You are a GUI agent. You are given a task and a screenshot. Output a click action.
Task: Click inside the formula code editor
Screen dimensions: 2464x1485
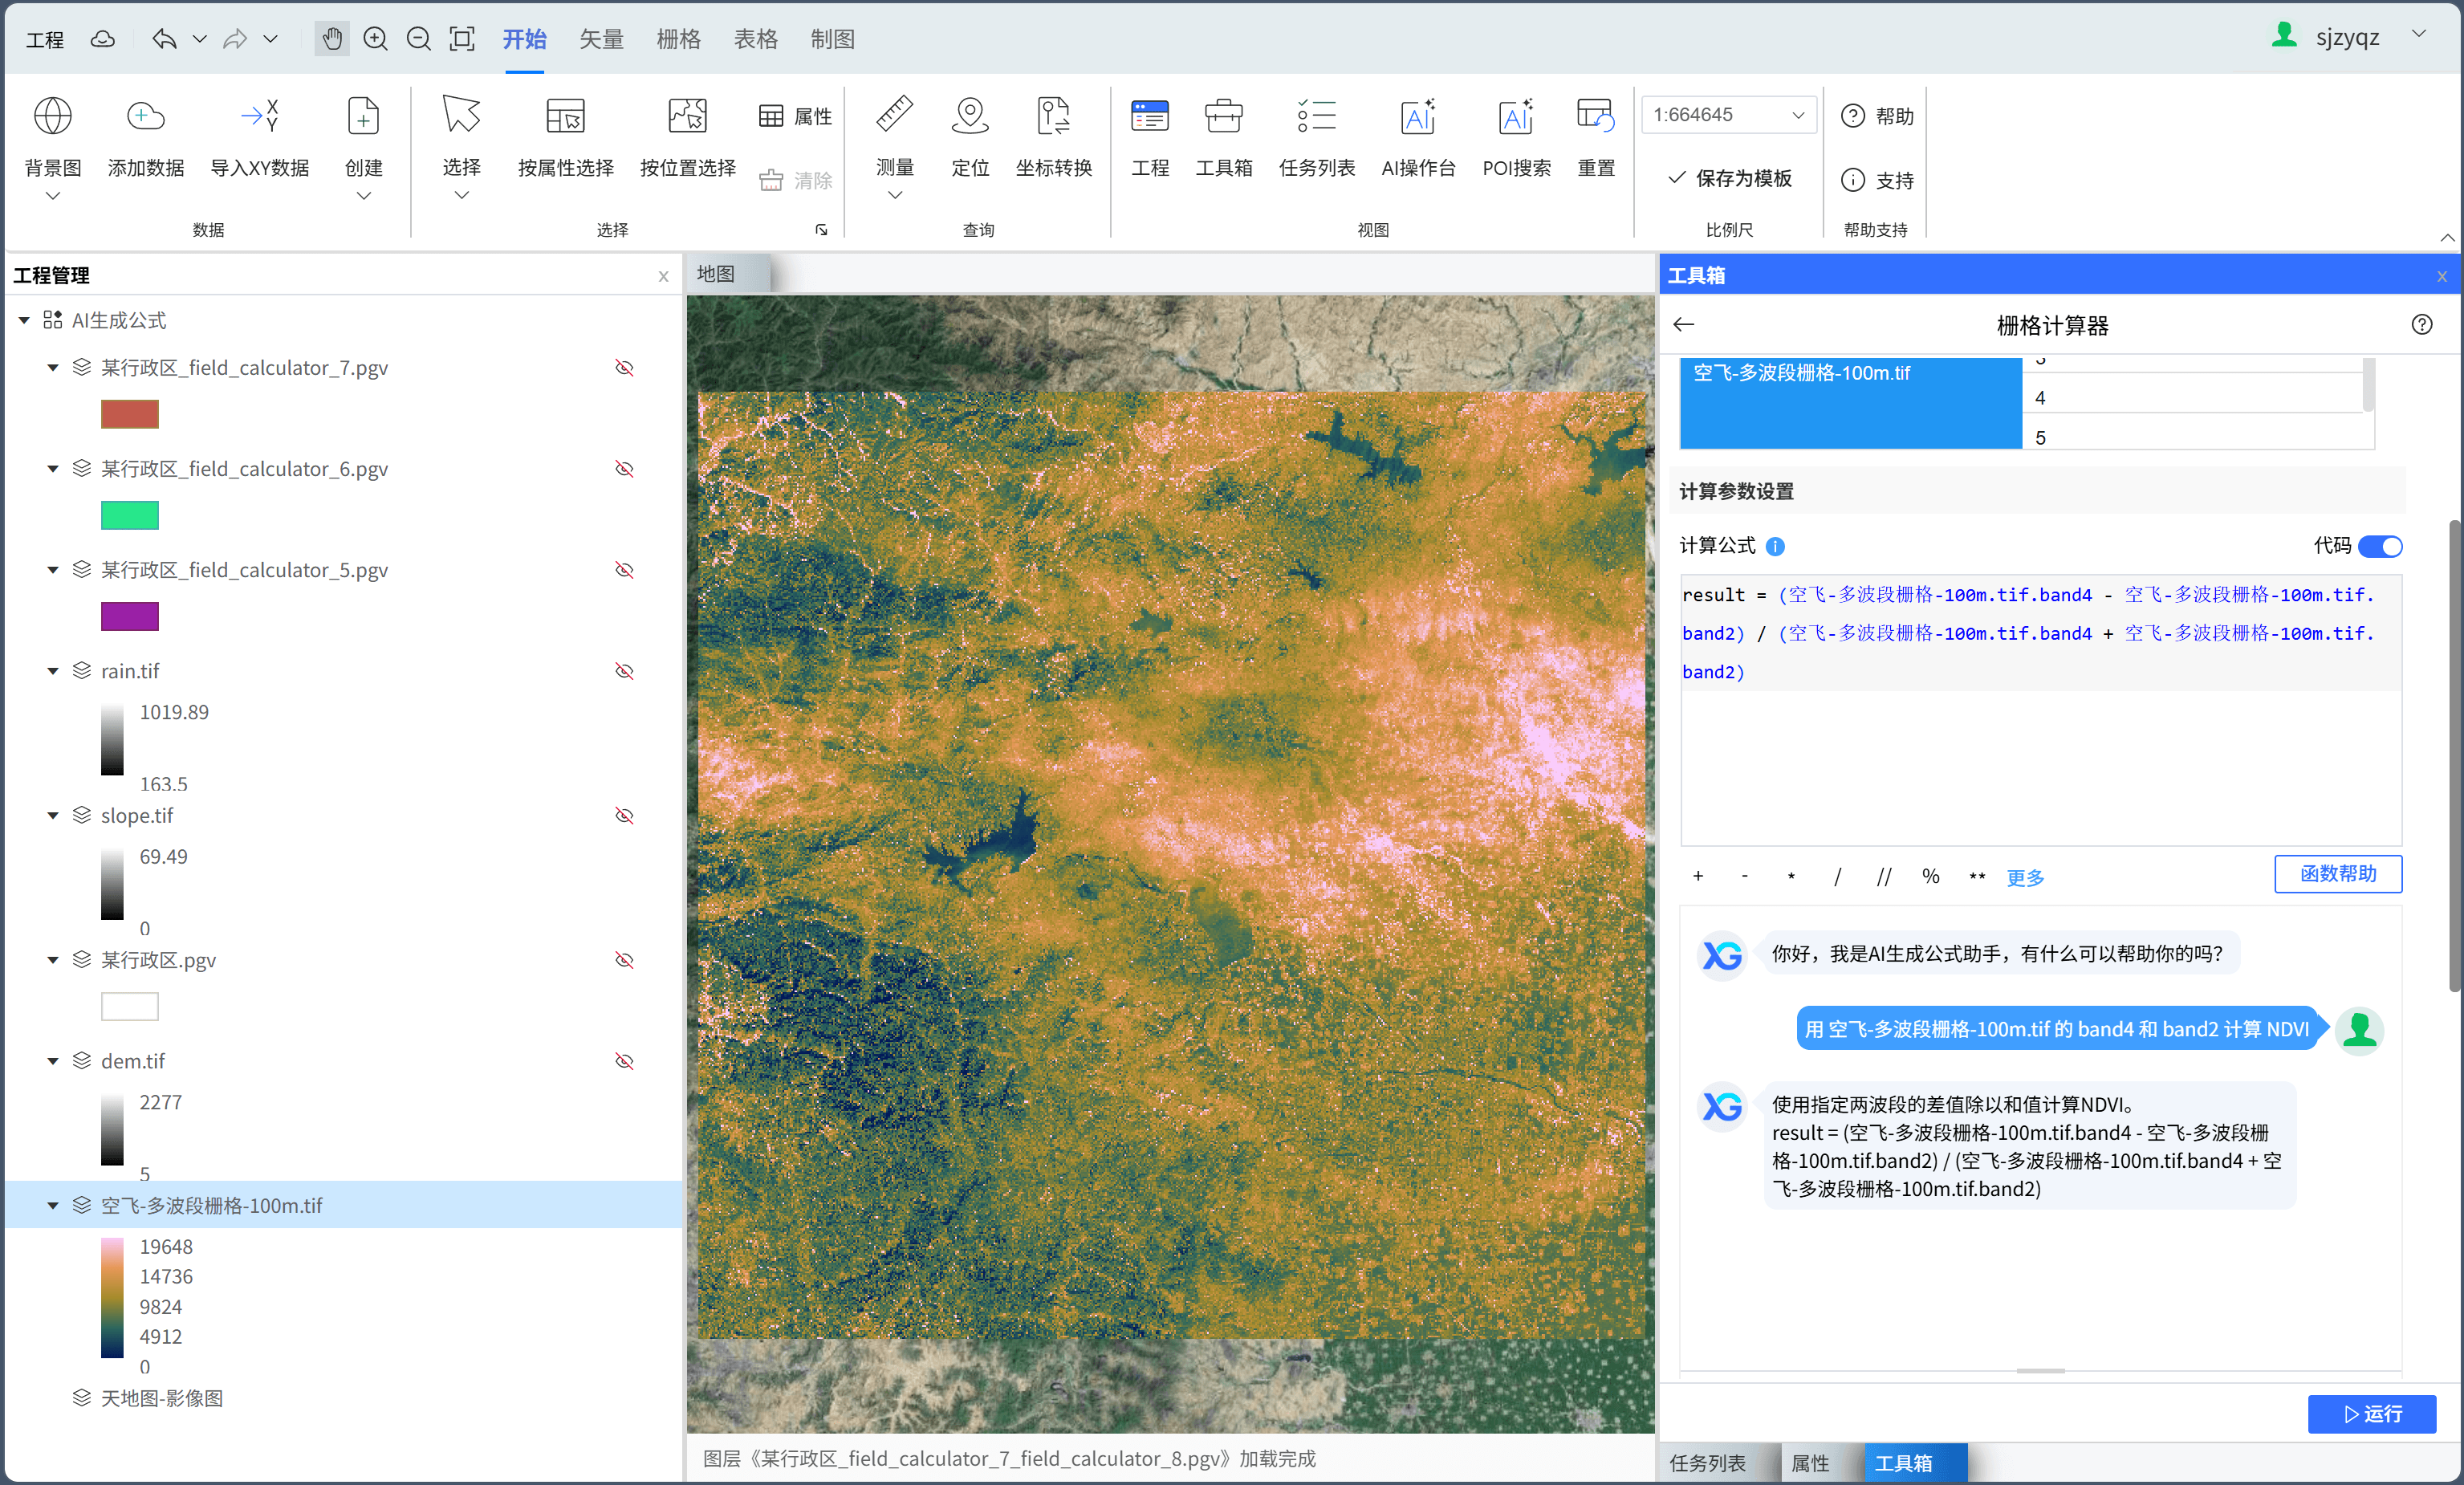pyautogui.click(x=2040, y=760)
